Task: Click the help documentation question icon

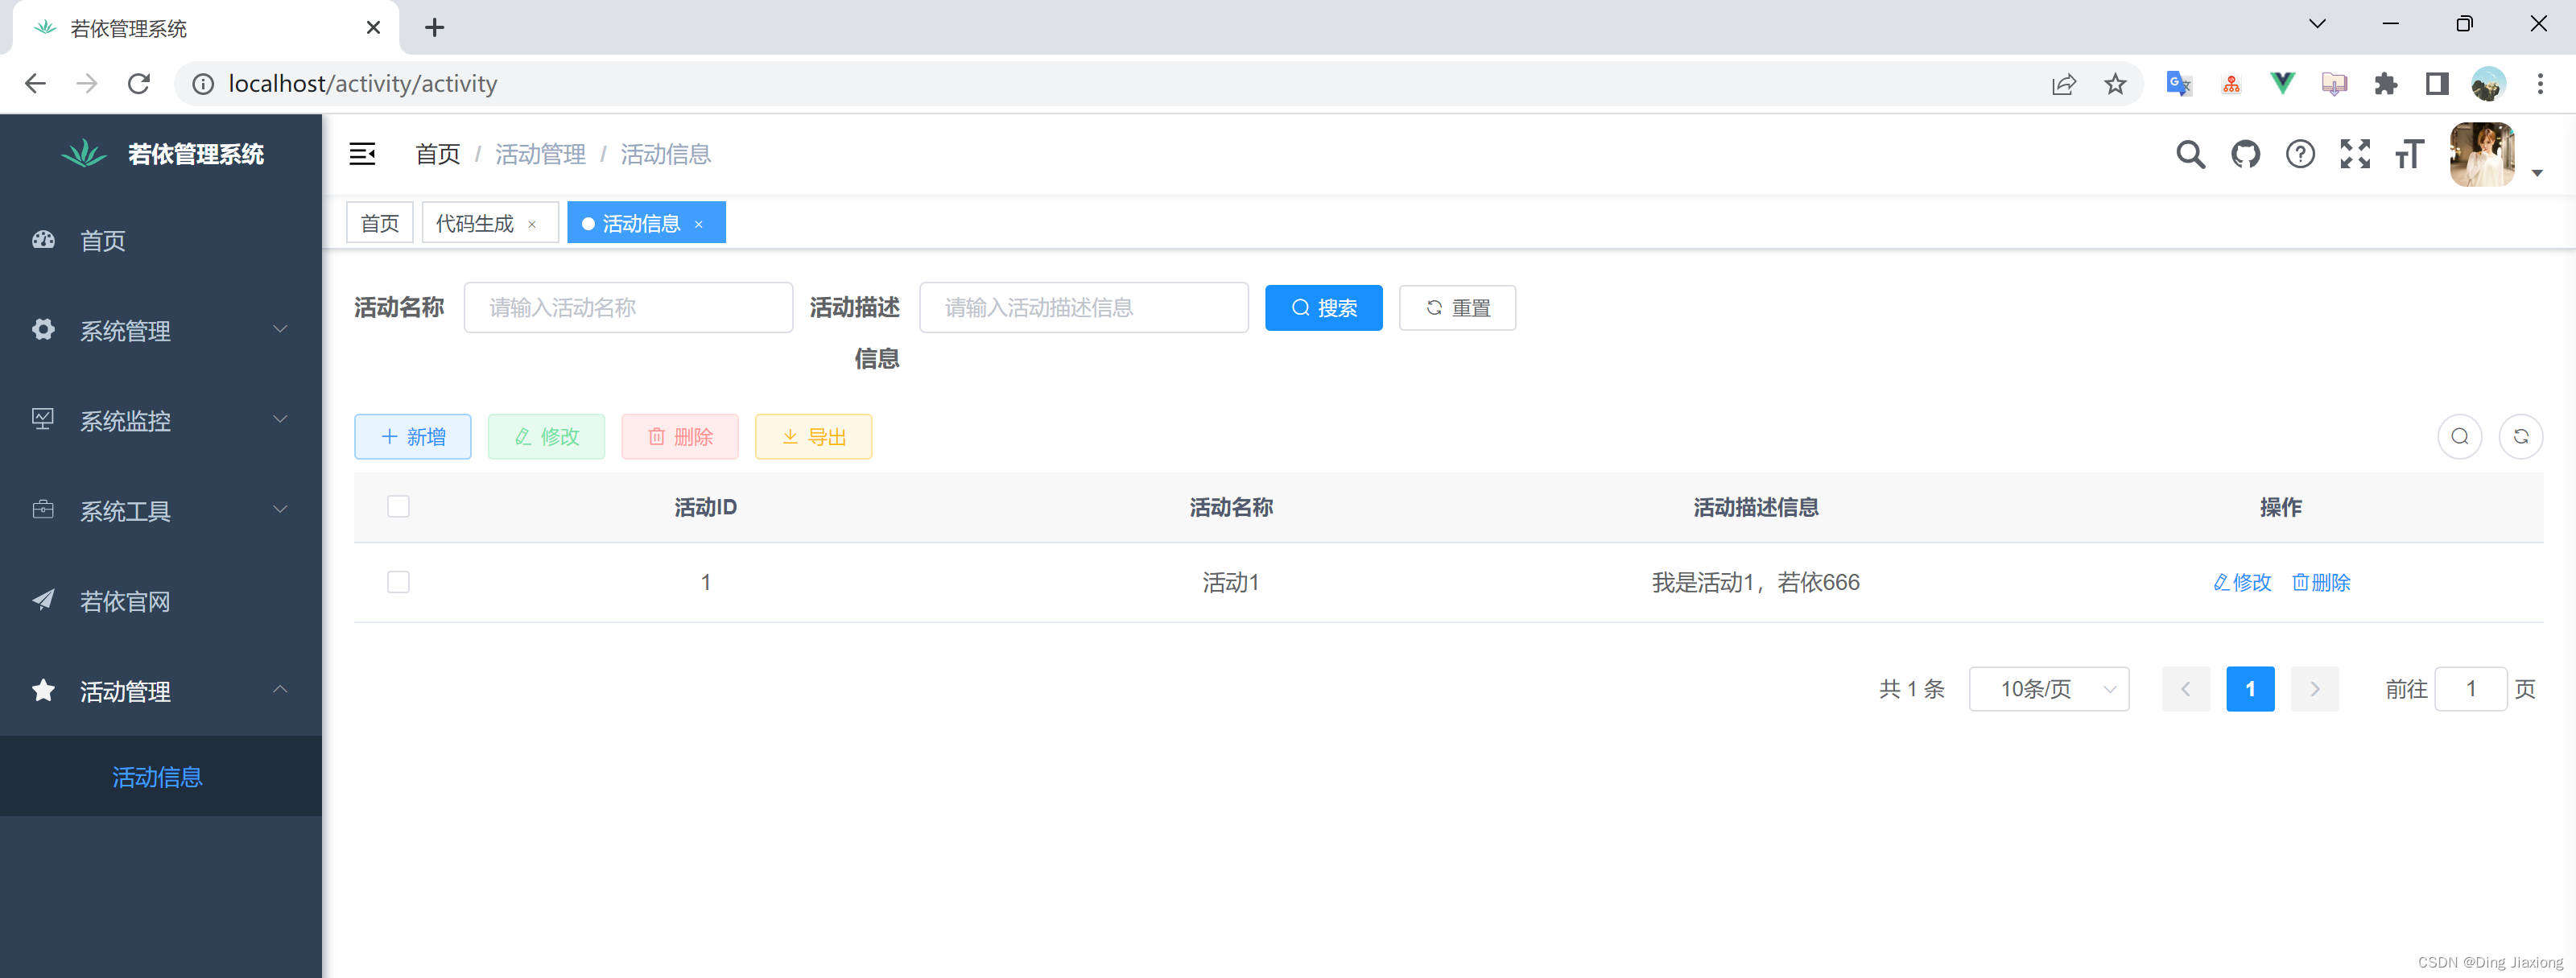Action: pos(2300,154)
